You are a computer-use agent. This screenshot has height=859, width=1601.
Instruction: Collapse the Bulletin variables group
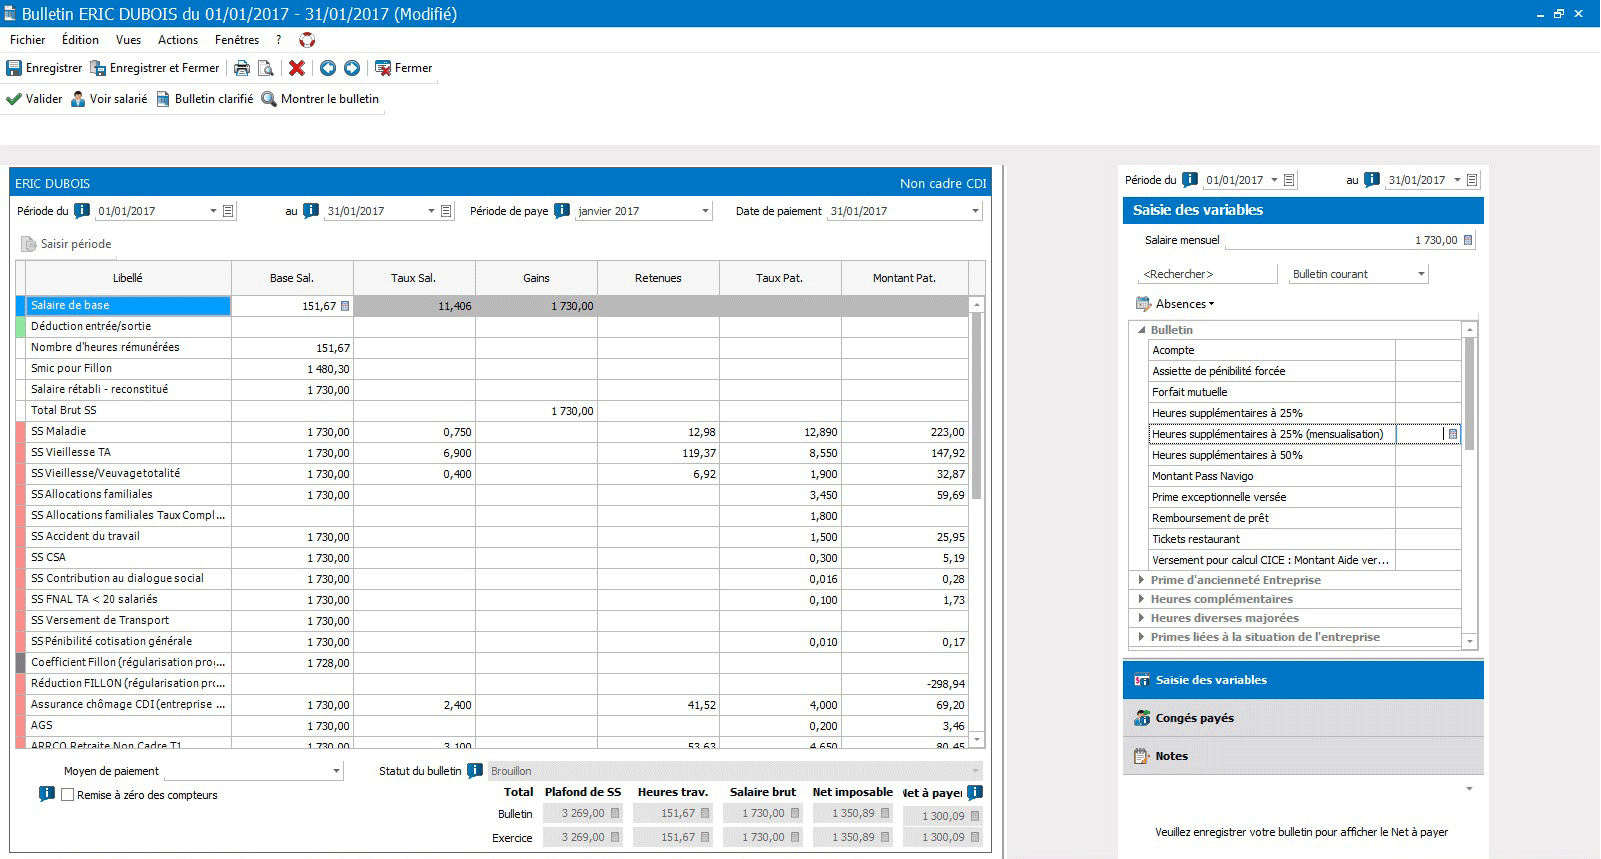click(x=1142, y=330)
